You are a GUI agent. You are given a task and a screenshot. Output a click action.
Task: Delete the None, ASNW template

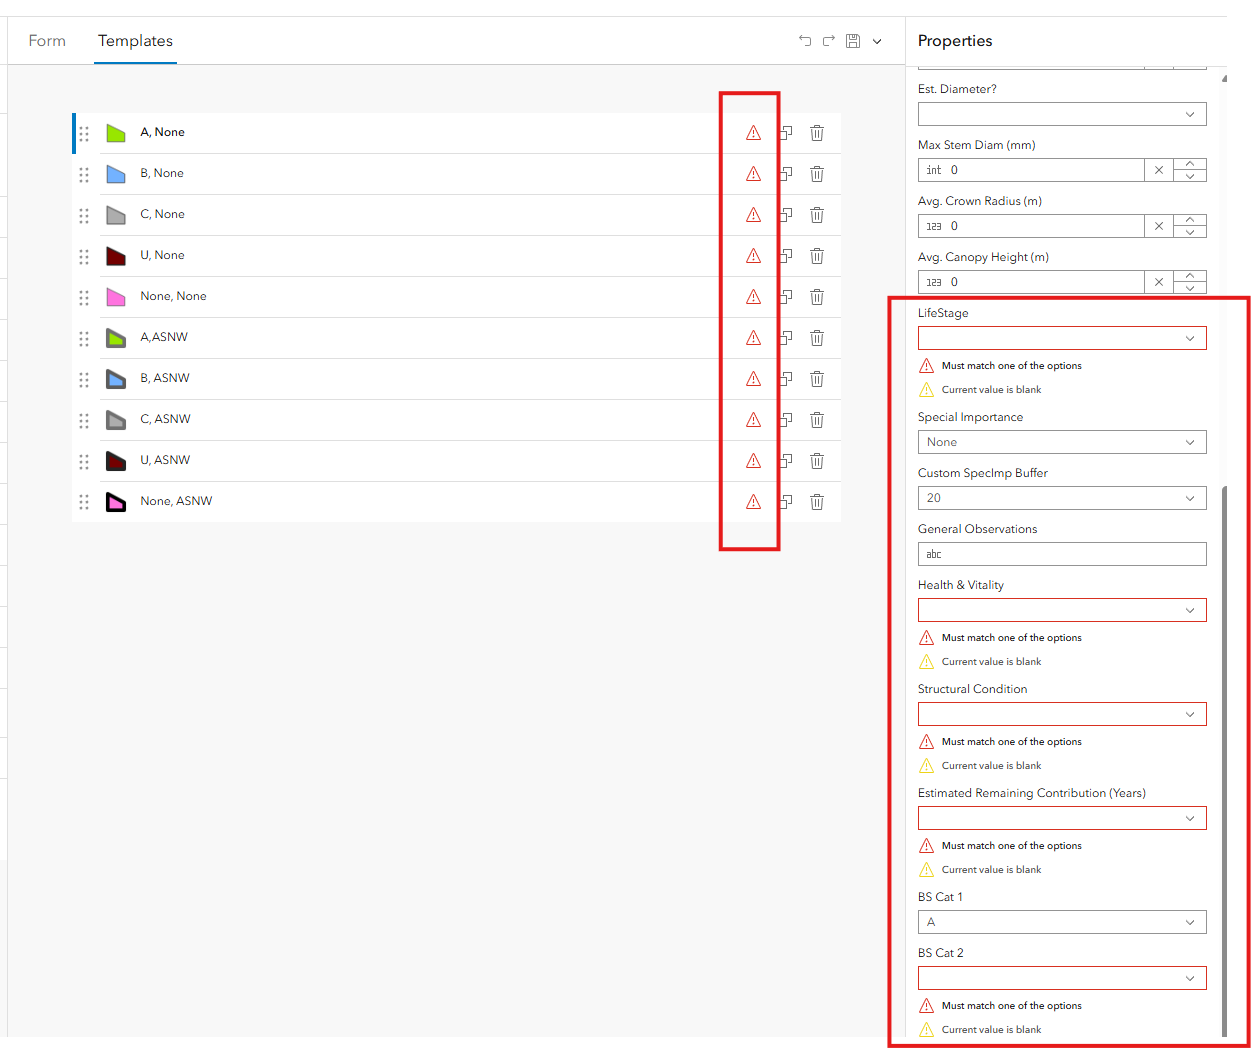click(817, 501)
